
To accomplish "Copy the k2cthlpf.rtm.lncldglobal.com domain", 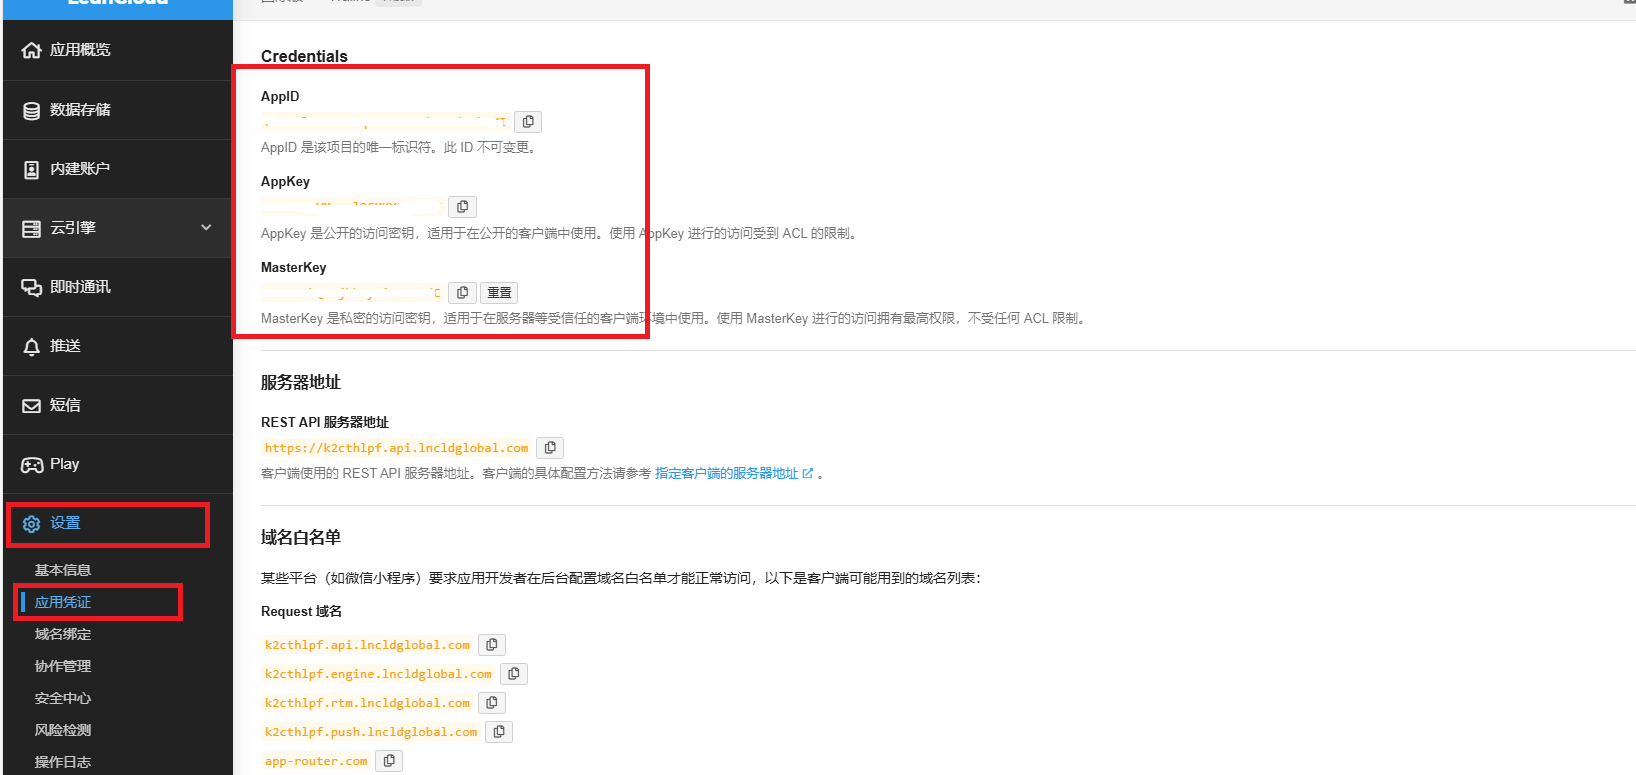I will tap(492, 703).
